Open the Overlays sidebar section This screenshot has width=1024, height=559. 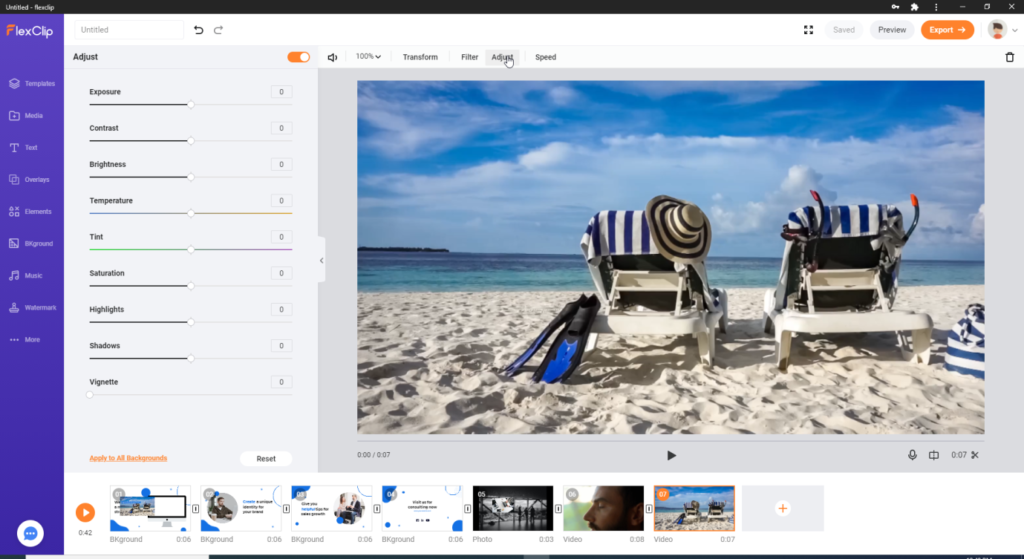click(x=29, y=180)
